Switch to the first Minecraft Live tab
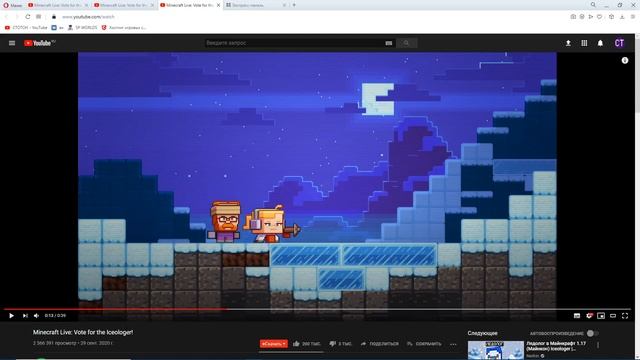 click(x=58, y=5)
